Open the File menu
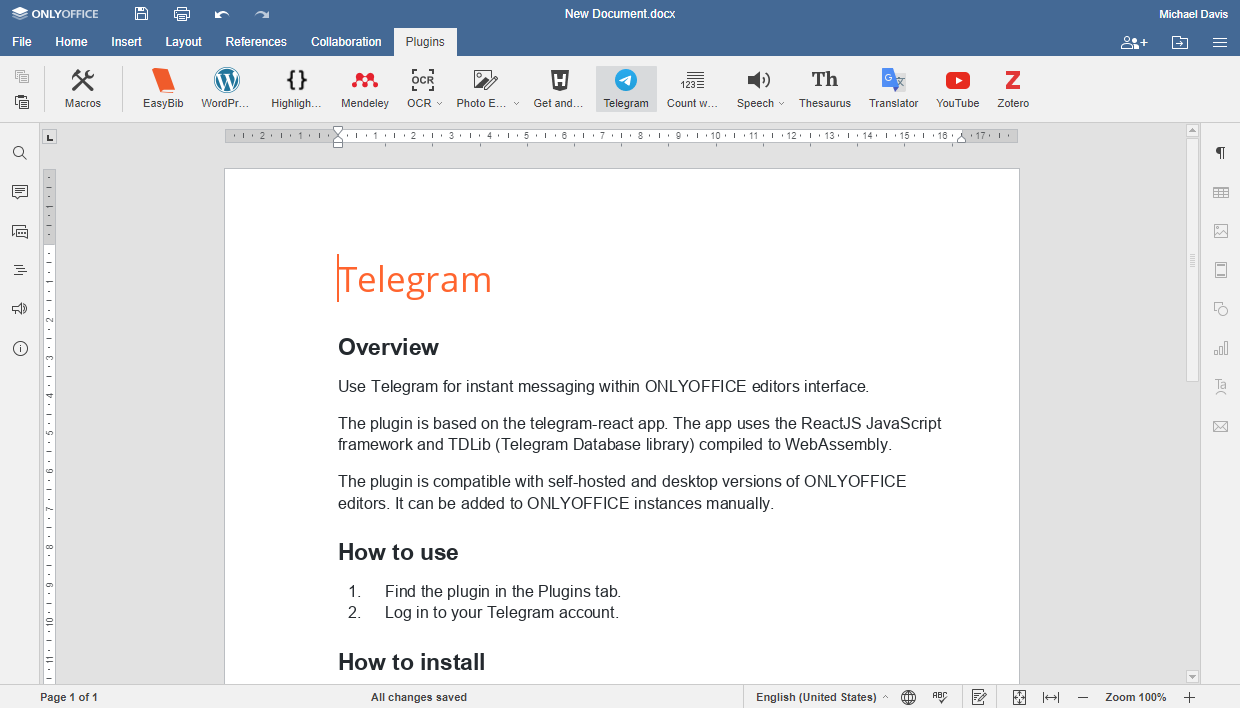Image resolution: width=1240 pixels, height=708 pixels. [x=22, y=42]
